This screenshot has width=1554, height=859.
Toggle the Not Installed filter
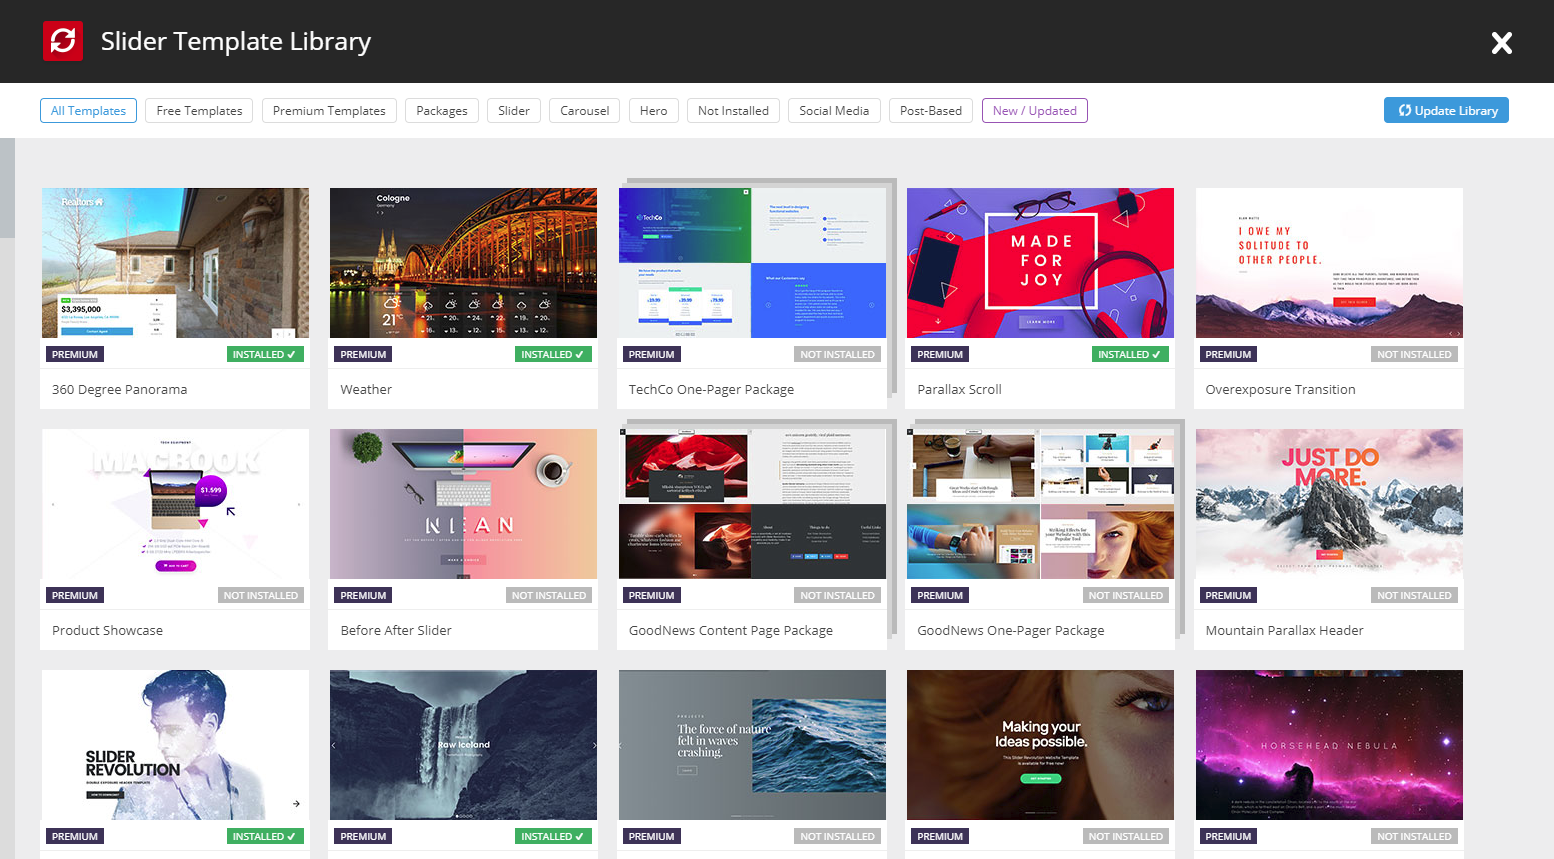click(x=733, y=110)
